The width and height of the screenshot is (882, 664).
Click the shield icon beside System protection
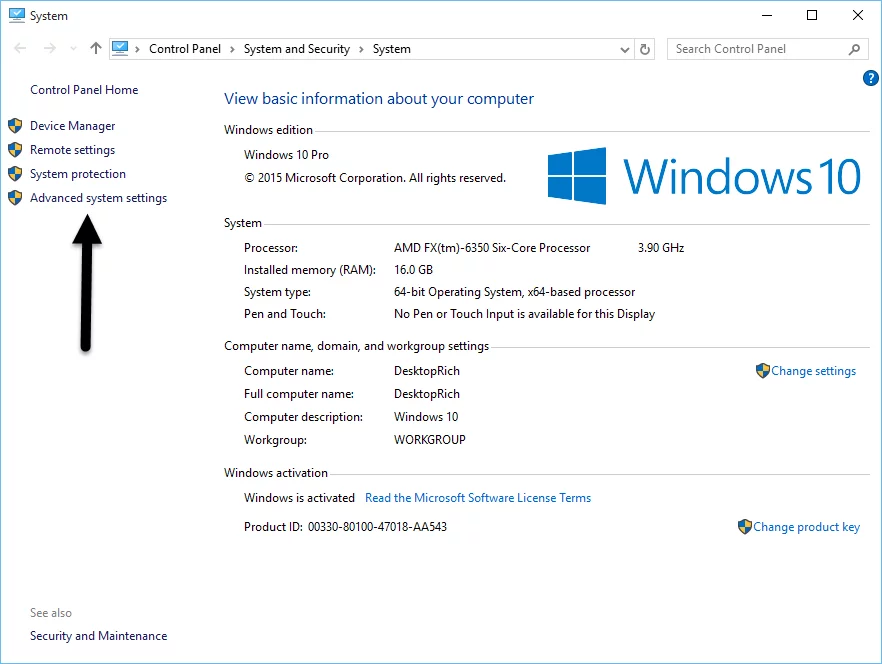(x=14, y=174)
